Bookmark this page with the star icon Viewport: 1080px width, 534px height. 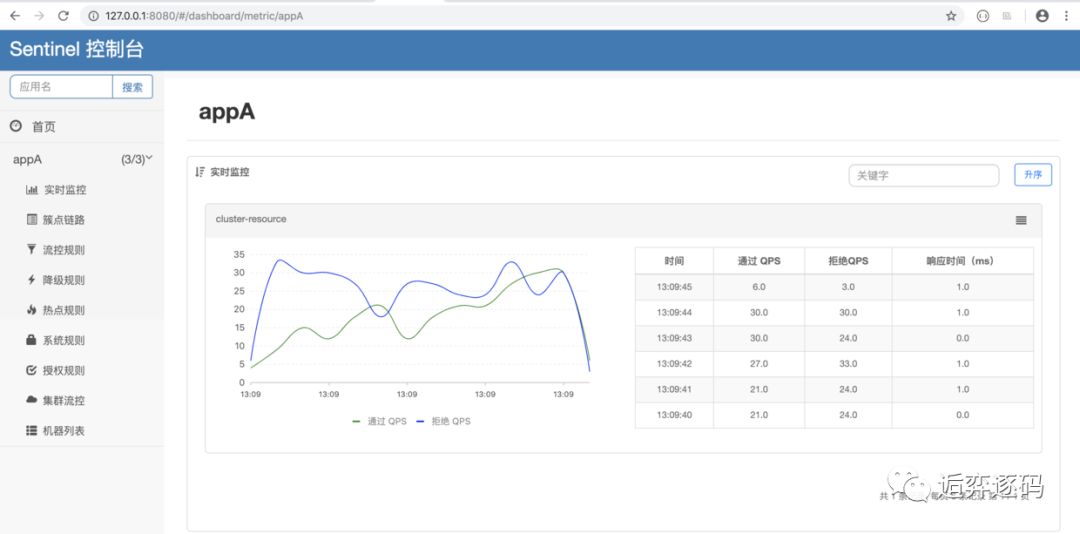pos(951,16)
